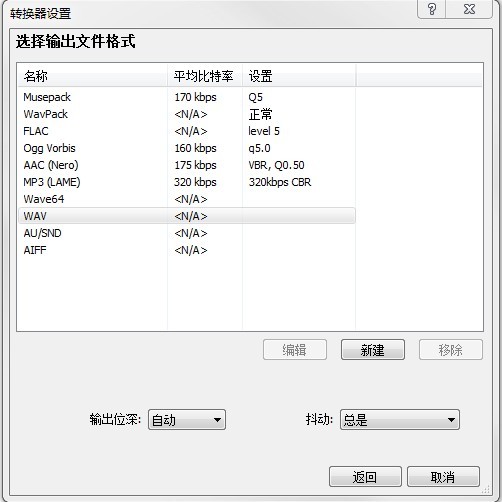Select the WavPack format entry
This screenshot has height=502, width=502.
pos(187,114)
